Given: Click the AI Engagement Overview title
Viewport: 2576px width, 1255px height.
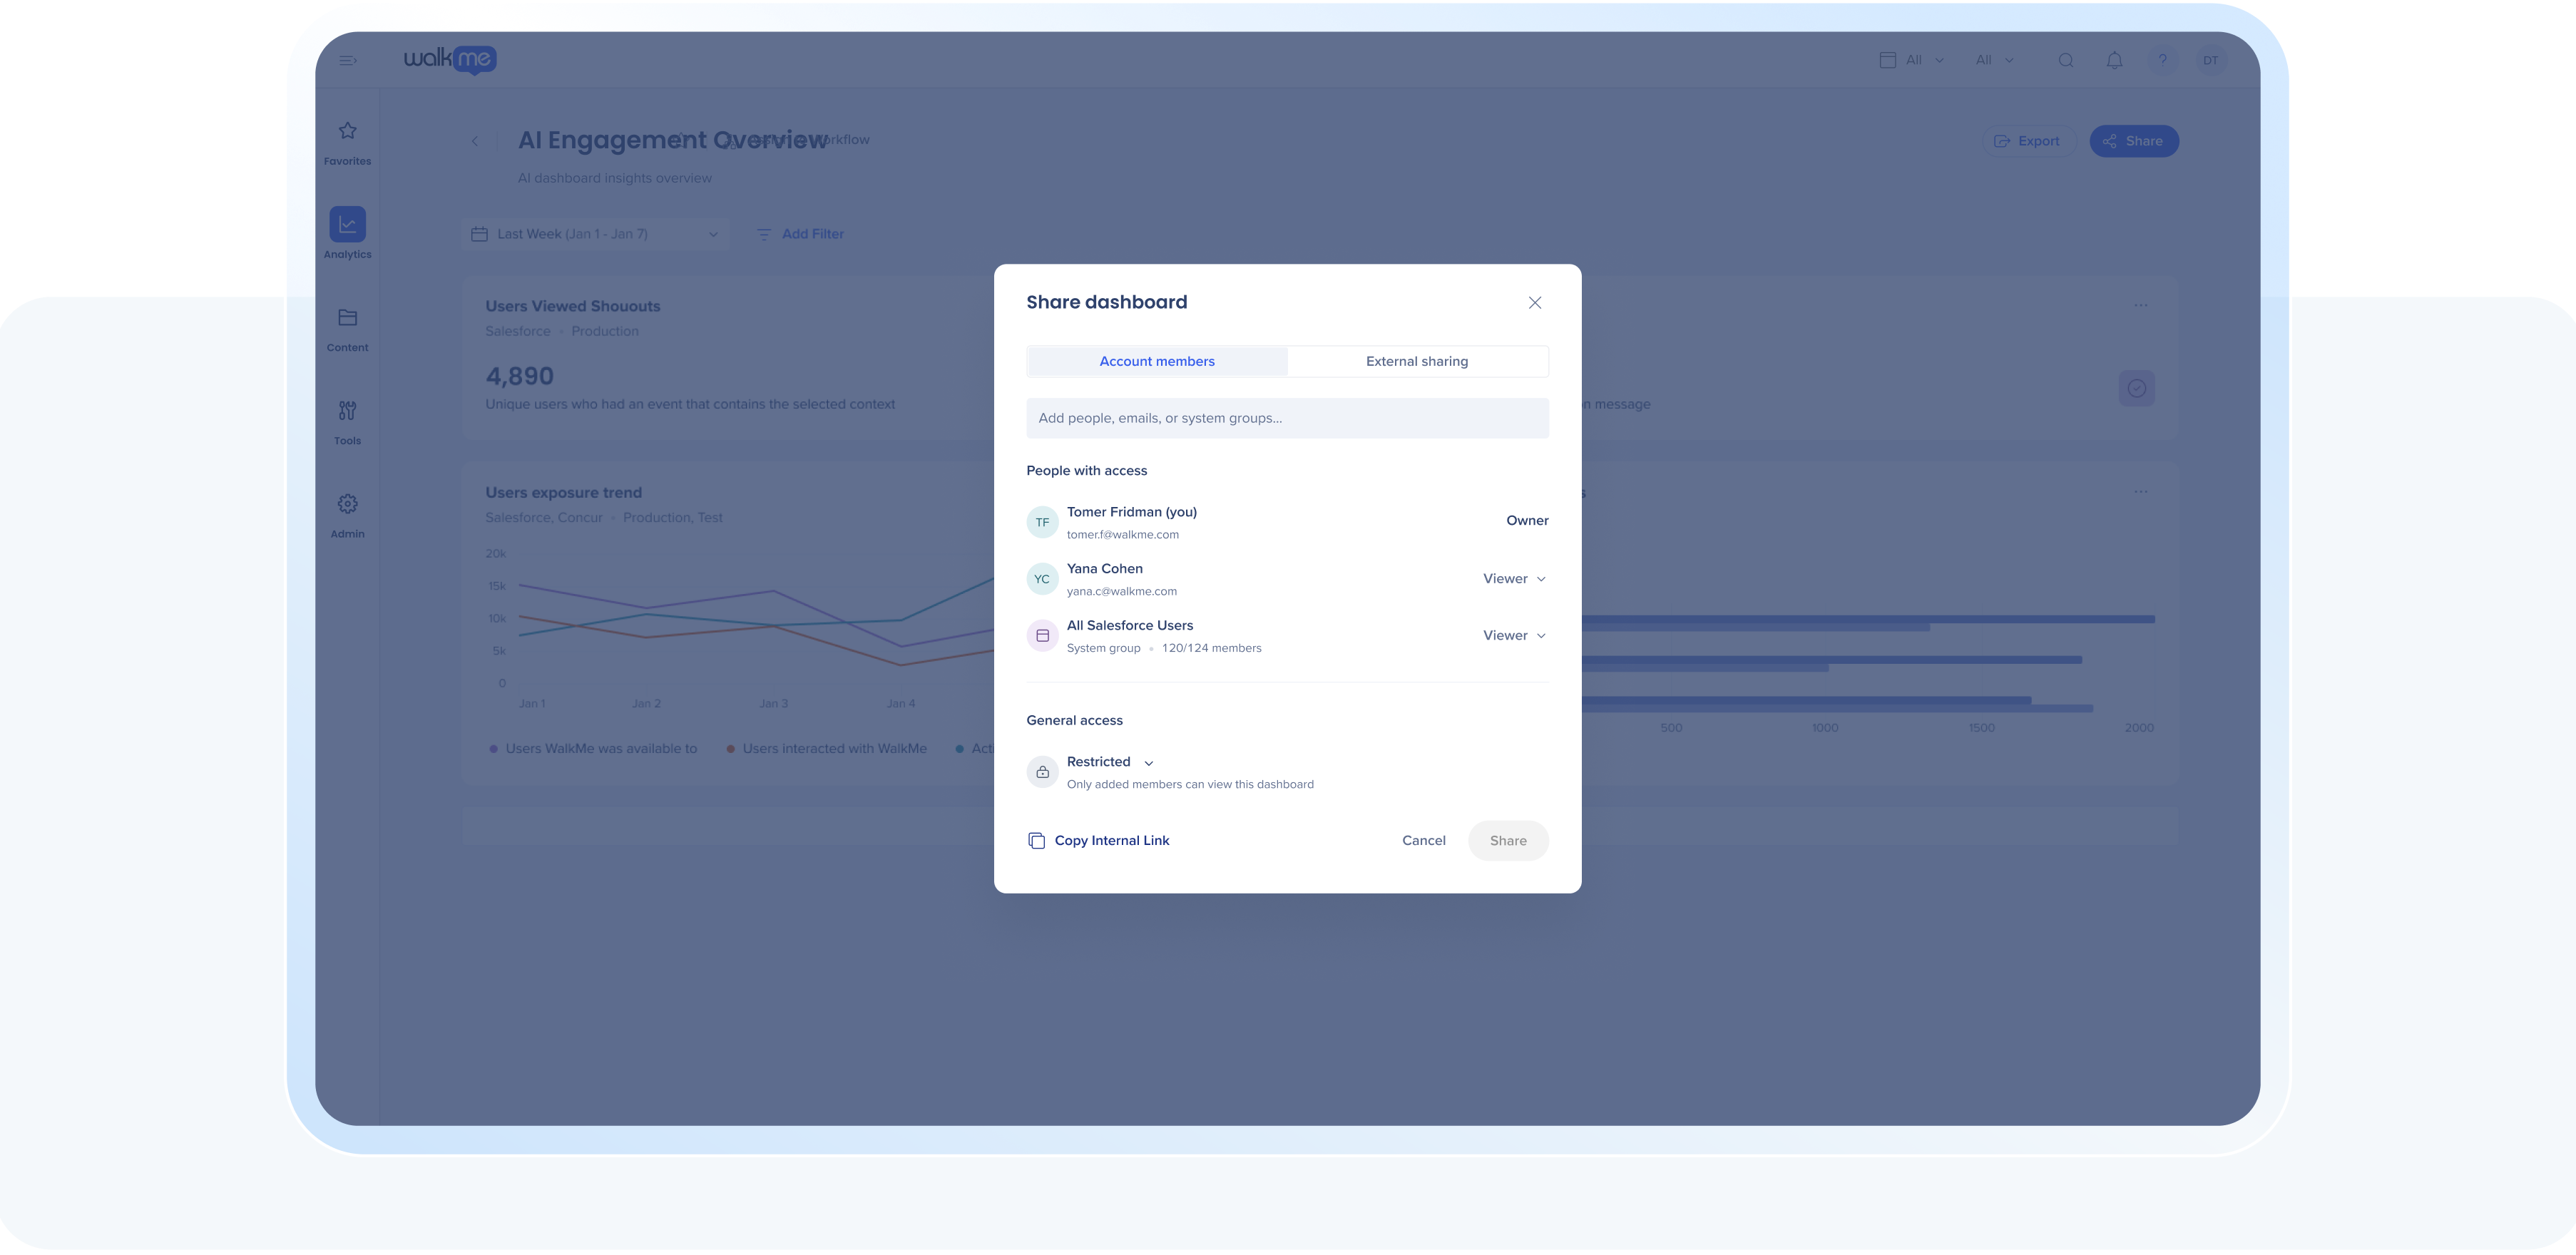Looking at the screenshot, I should click(672, 141).
